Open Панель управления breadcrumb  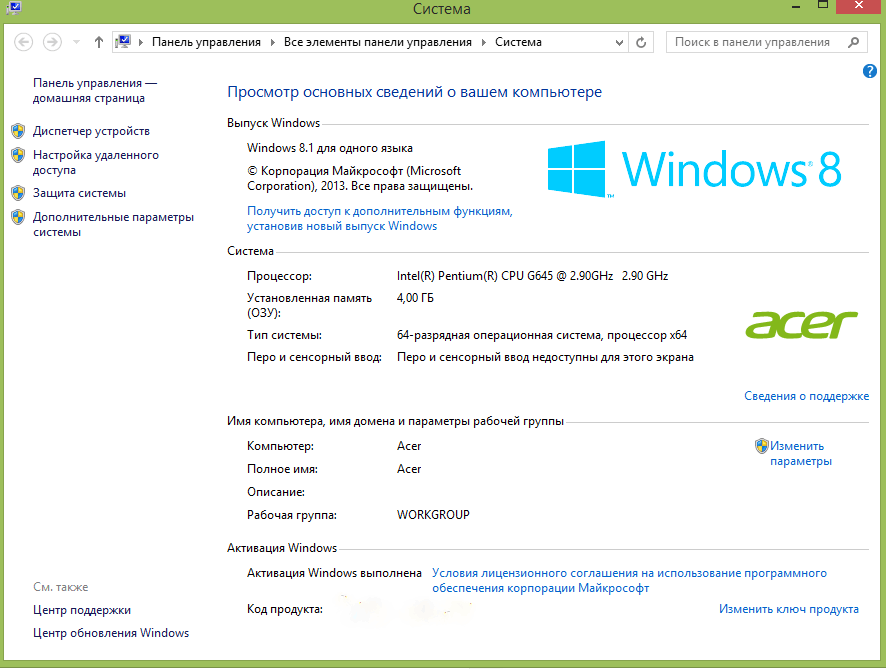pyautogui.click(x=206, y=42)
